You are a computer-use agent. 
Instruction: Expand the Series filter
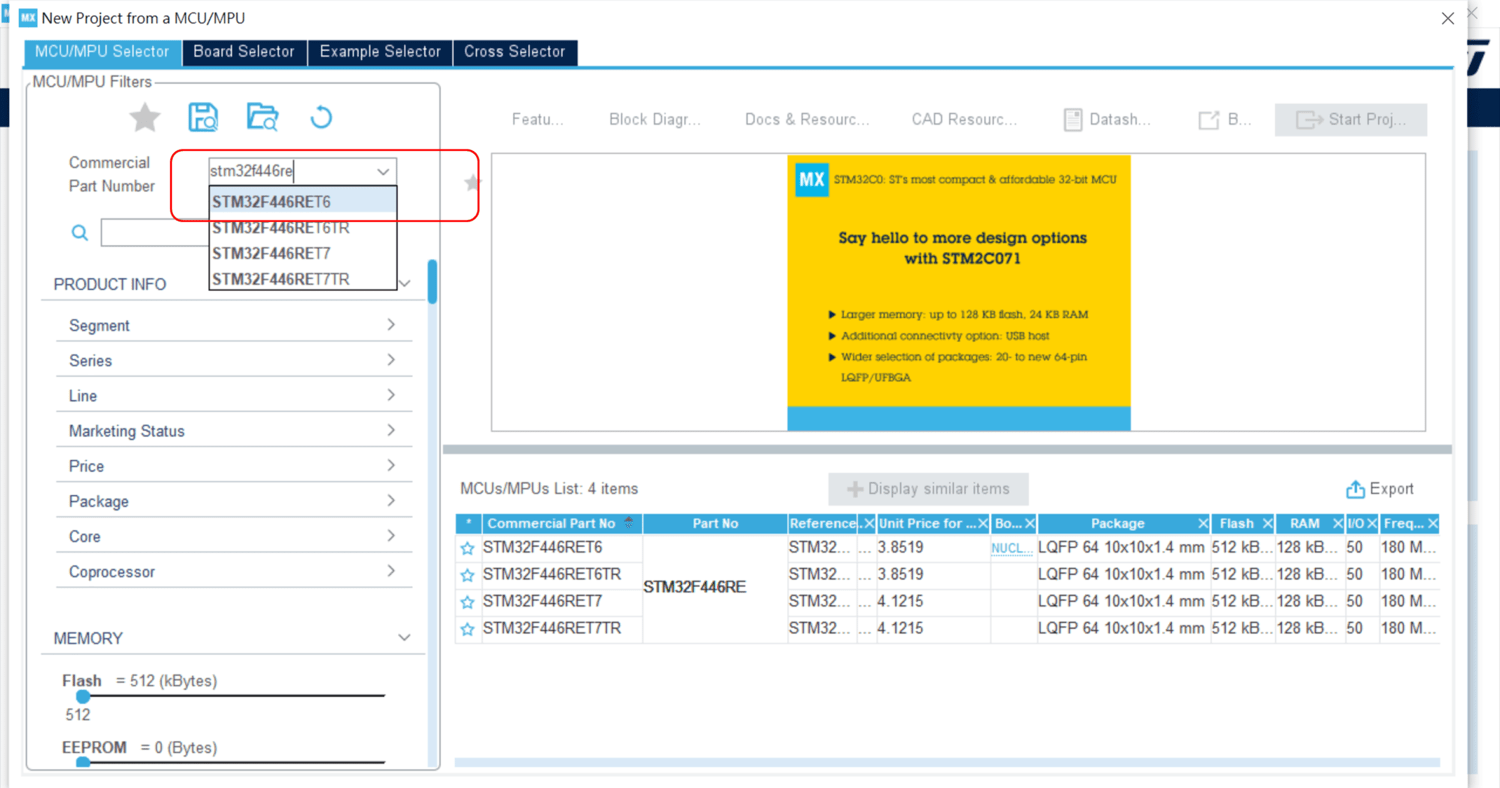[391, 360]
